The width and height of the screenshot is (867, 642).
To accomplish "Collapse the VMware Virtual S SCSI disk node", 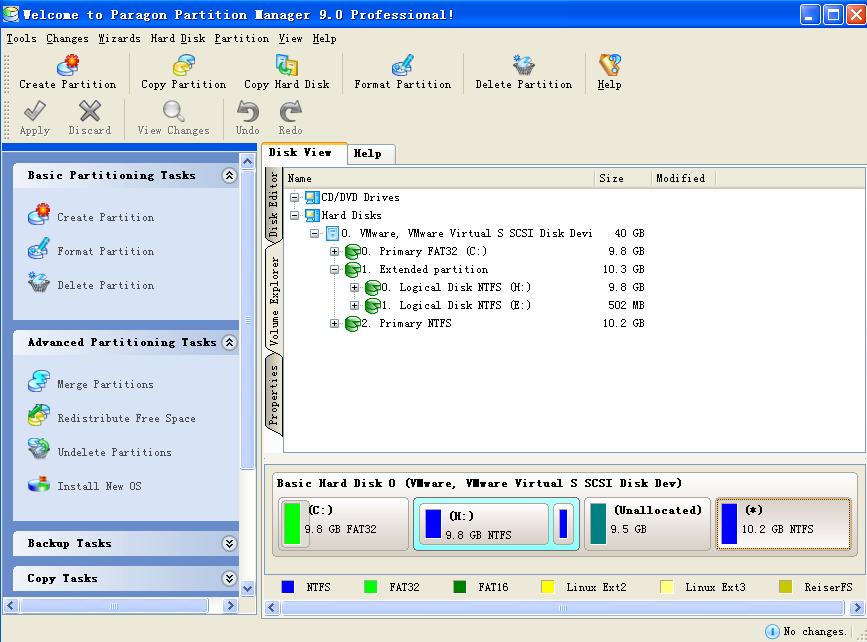I will pos(314,233).
